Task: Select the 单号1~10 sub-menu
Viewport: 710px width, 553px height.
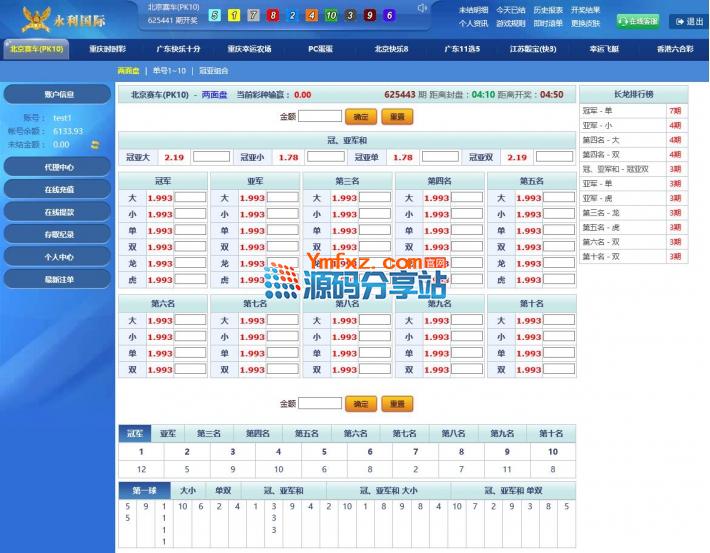Action: coord(169,71)
